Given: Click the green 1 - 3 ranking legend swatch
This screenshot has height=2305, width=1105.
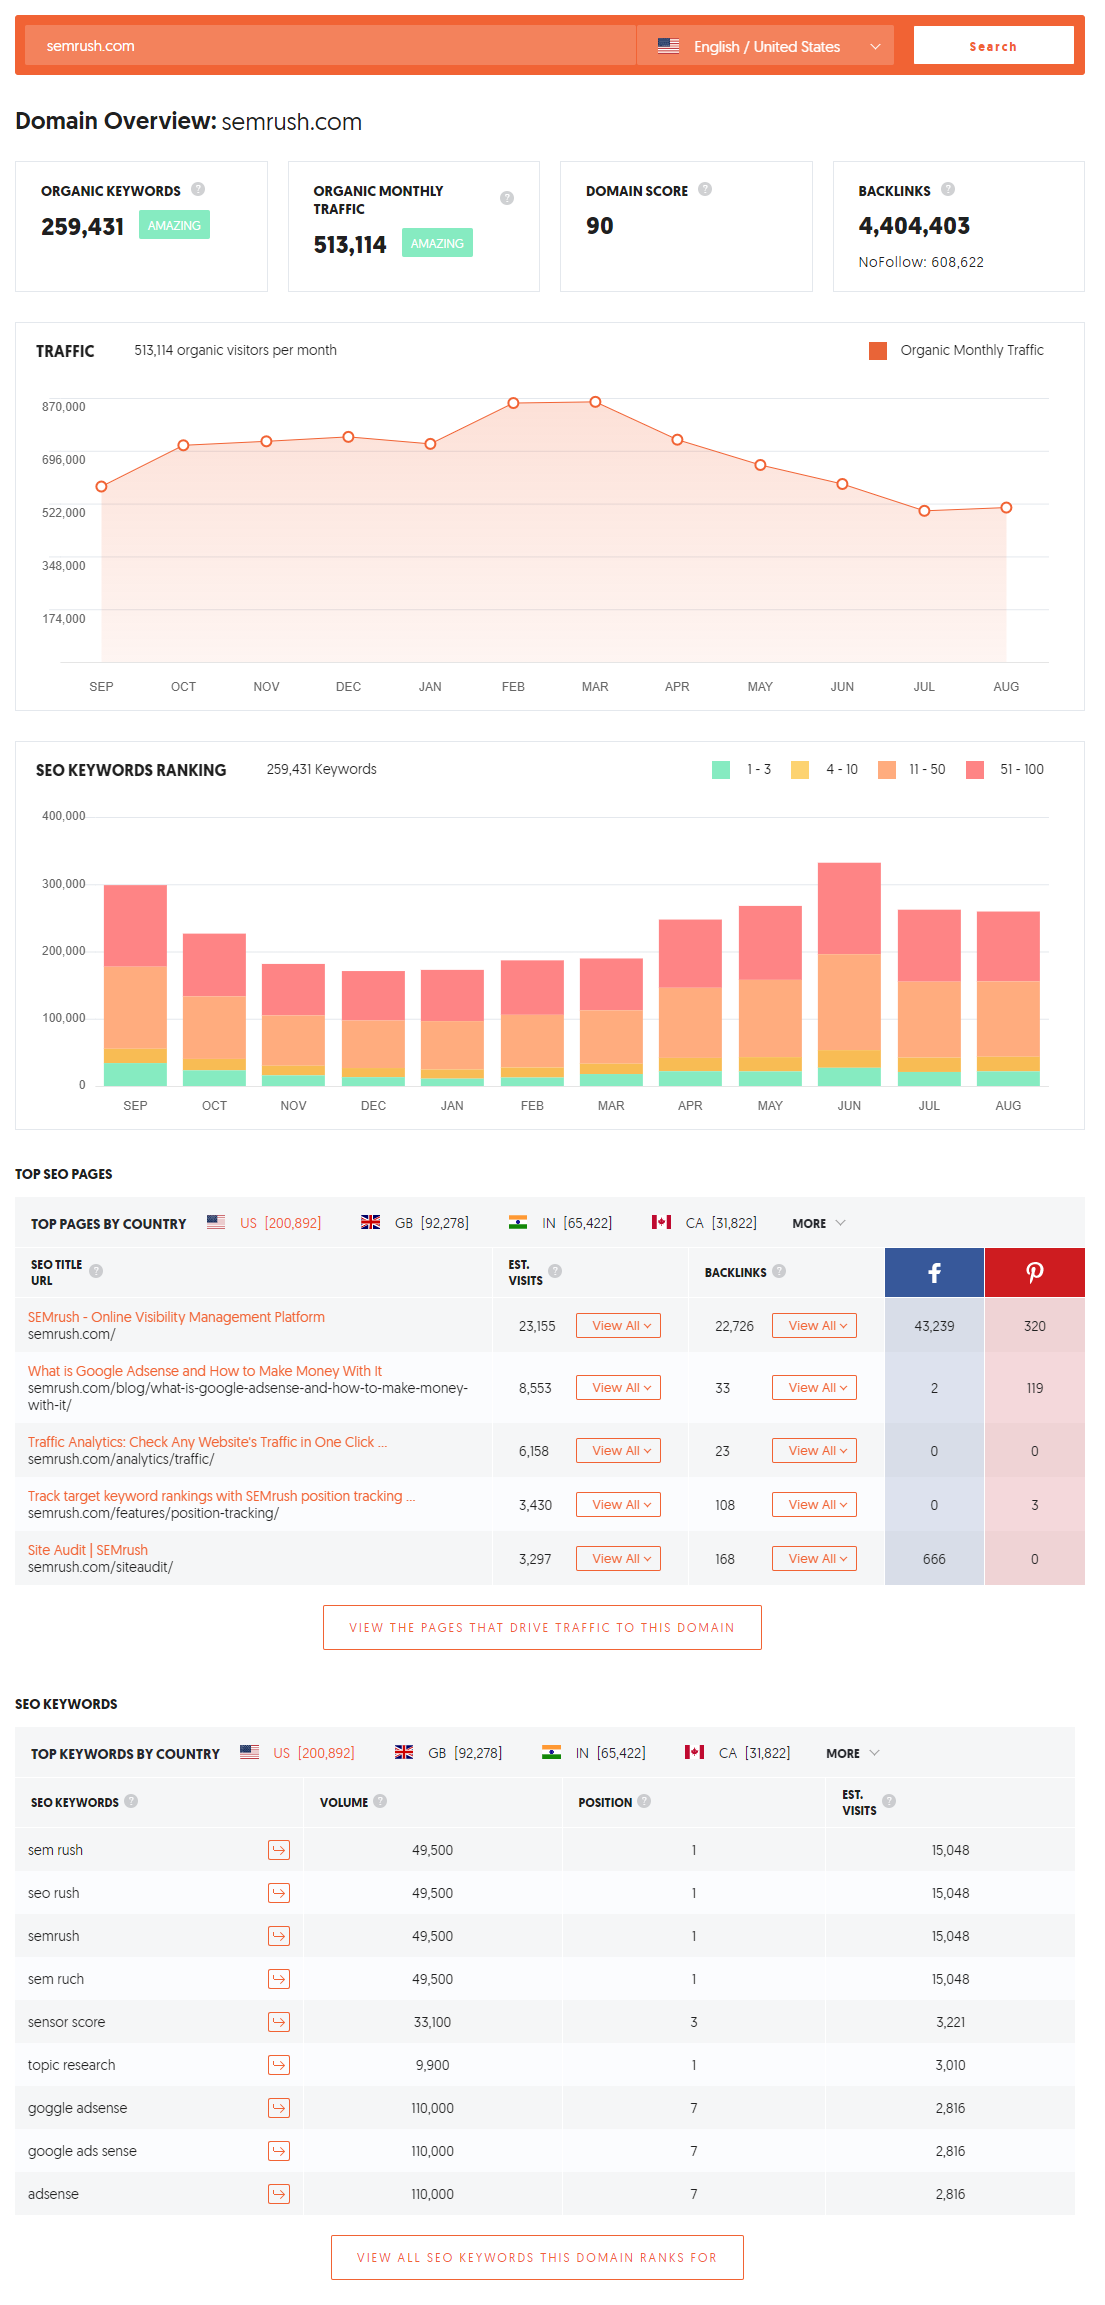Looking at the screenshot, I should pyautogui.click(x=721, y=770).
